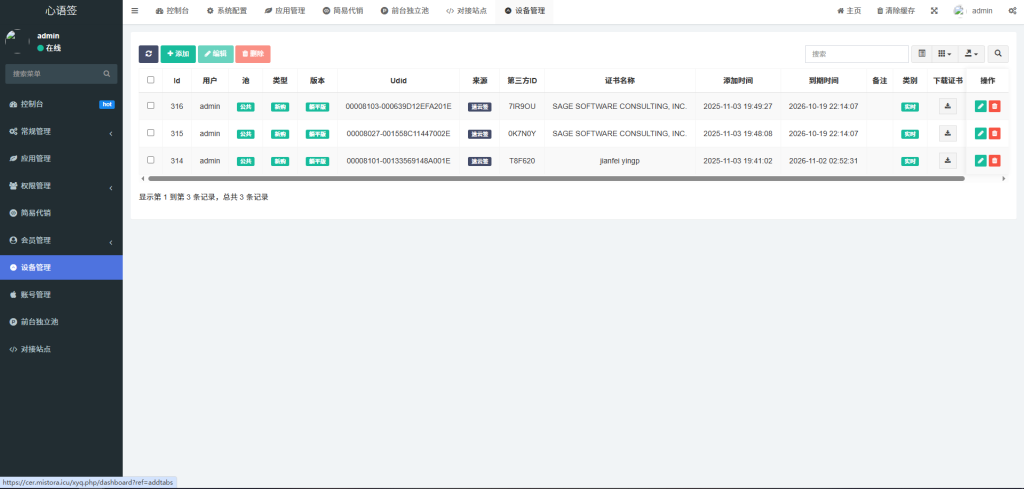Click red delete icon for row 315

click(994, 133)
